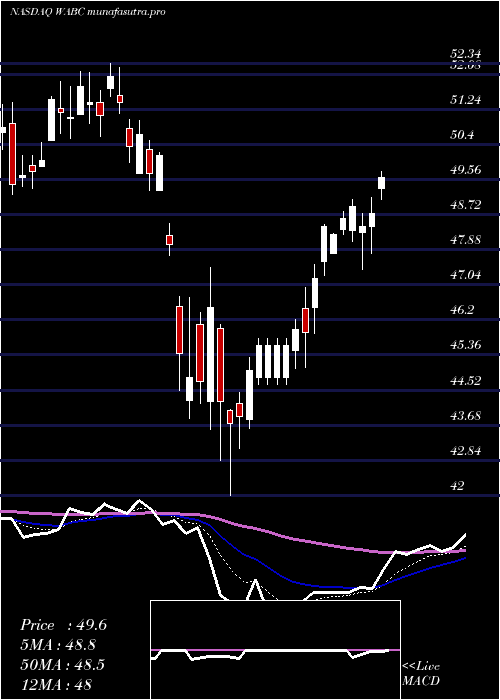Select the 50.4 price axis label

tap(462, 134)
